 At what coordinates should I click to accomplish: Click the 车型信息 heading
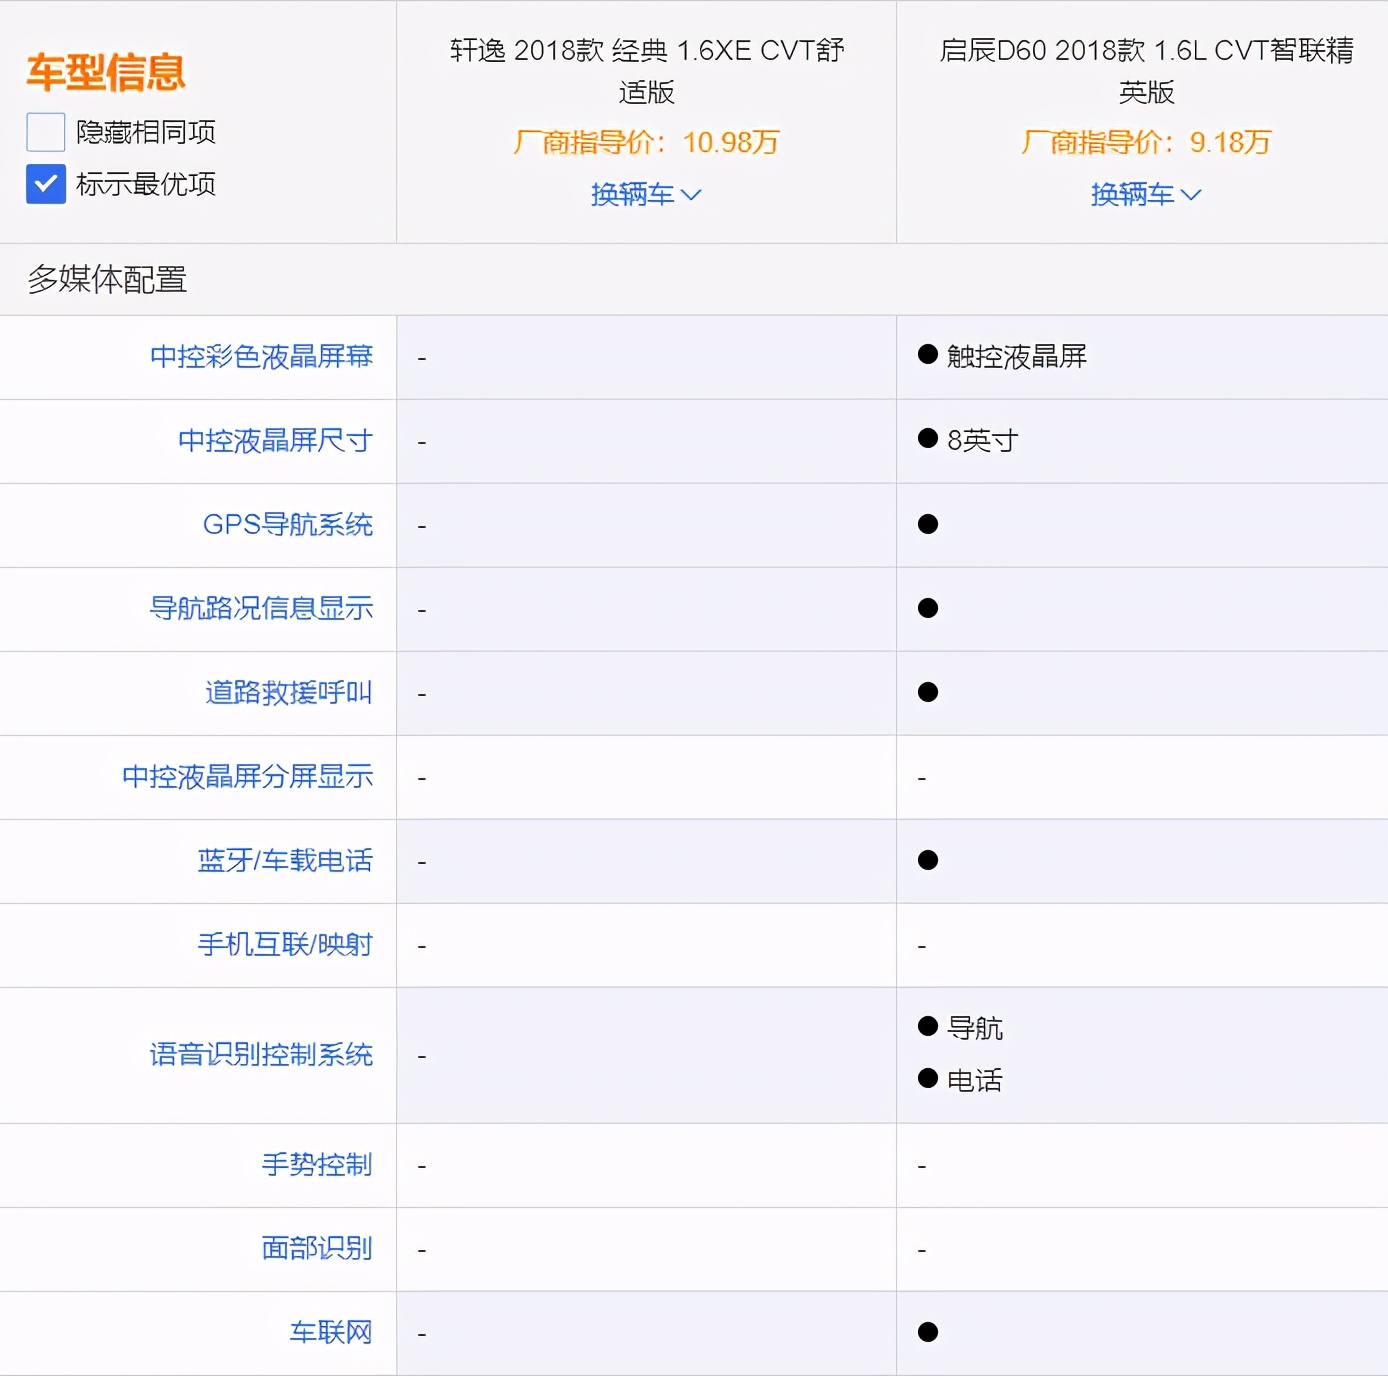[x=106, y=72]
